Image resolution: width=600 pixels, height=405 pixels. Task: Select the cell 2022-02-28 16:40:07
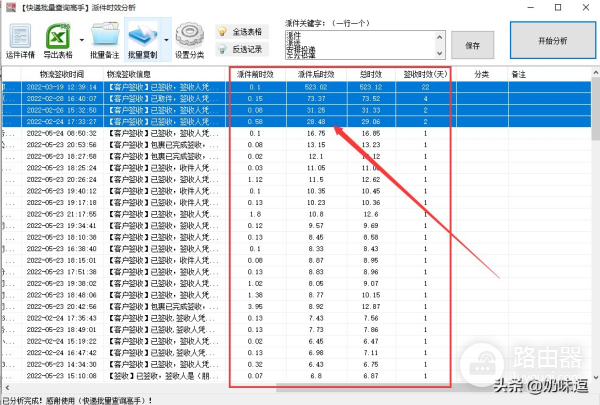(62, 99)
